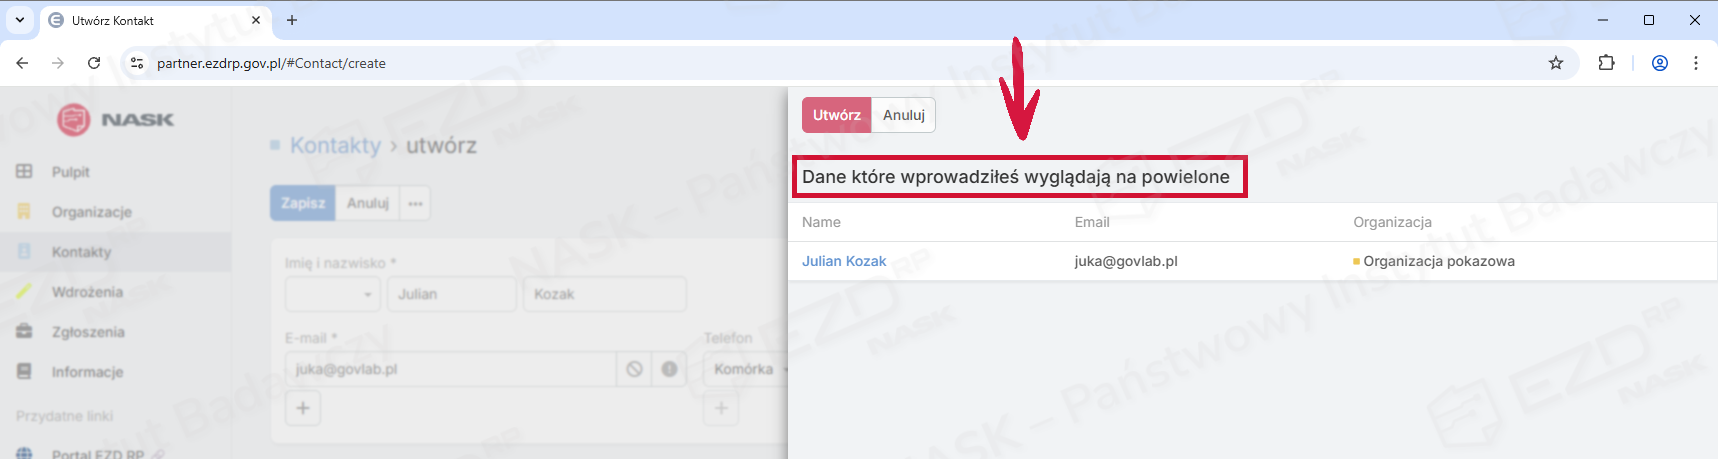Click the Zgłoszenia briefcase icon
Viewport: 1718px width, 459px height.
pos(24,332)
